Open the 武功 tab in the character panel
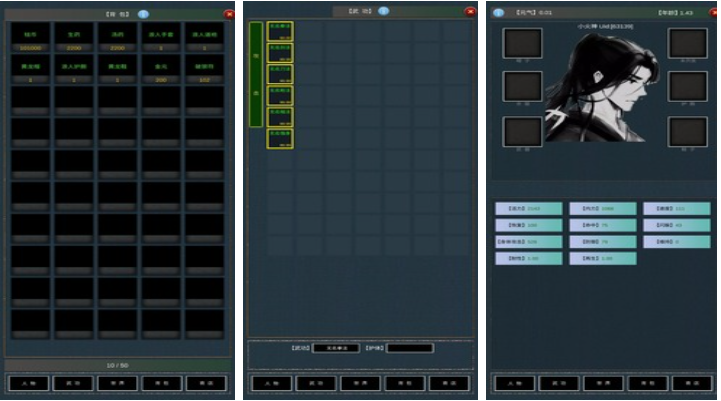Viewport: 721px width, 401px height. (559, 383)
